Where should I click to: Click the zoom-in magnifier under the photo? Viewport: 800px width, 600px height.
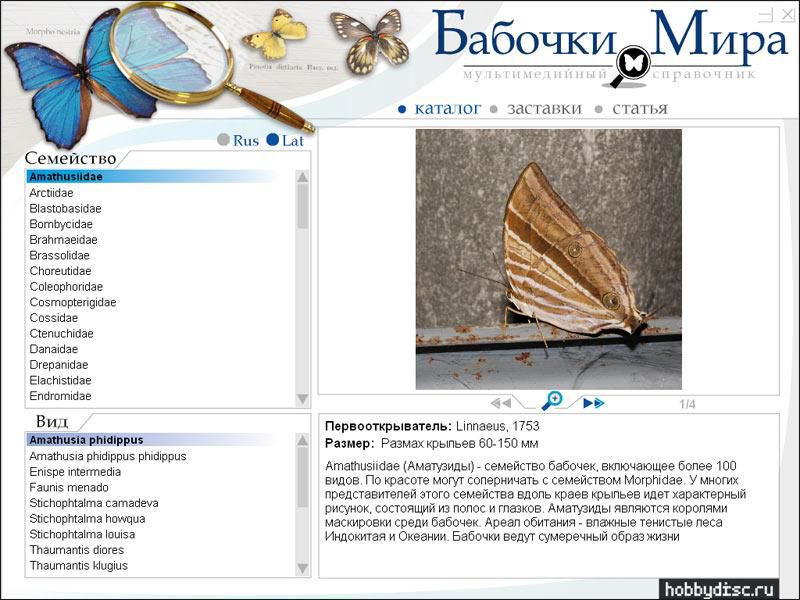pyautogui.click(x=552, y=401)
